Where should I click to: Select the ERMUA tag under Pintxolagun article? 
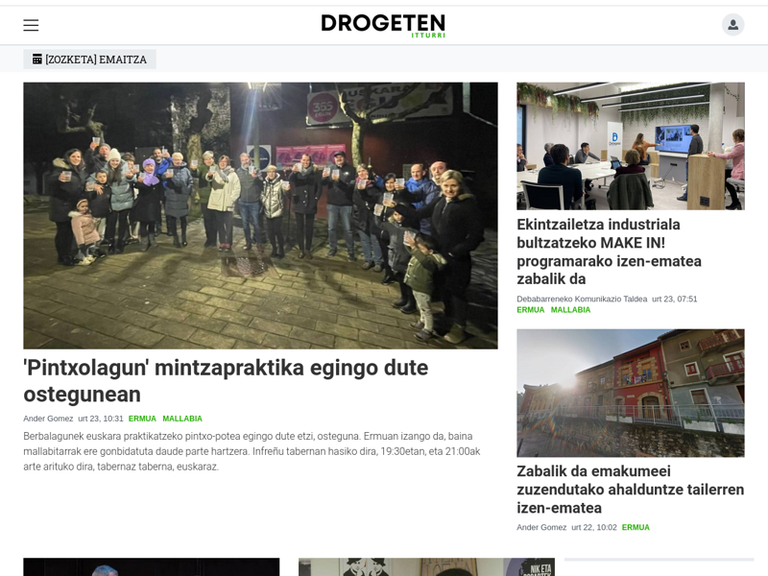(x=142, y=419)
